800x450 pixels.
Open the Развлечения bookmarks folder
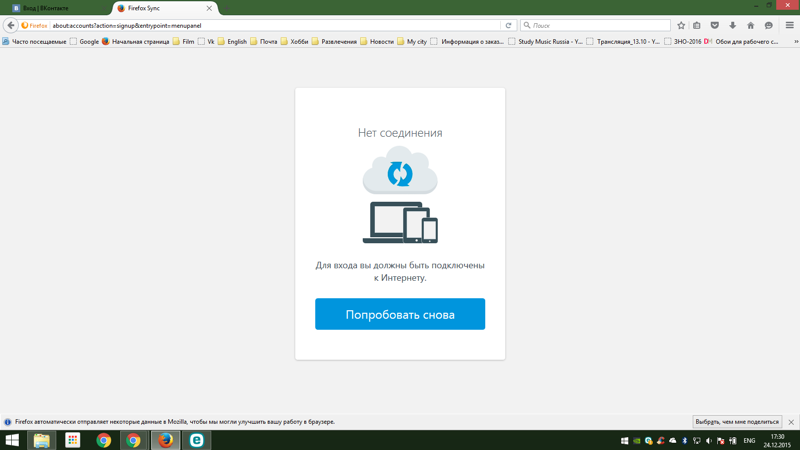tap(334, 42)
